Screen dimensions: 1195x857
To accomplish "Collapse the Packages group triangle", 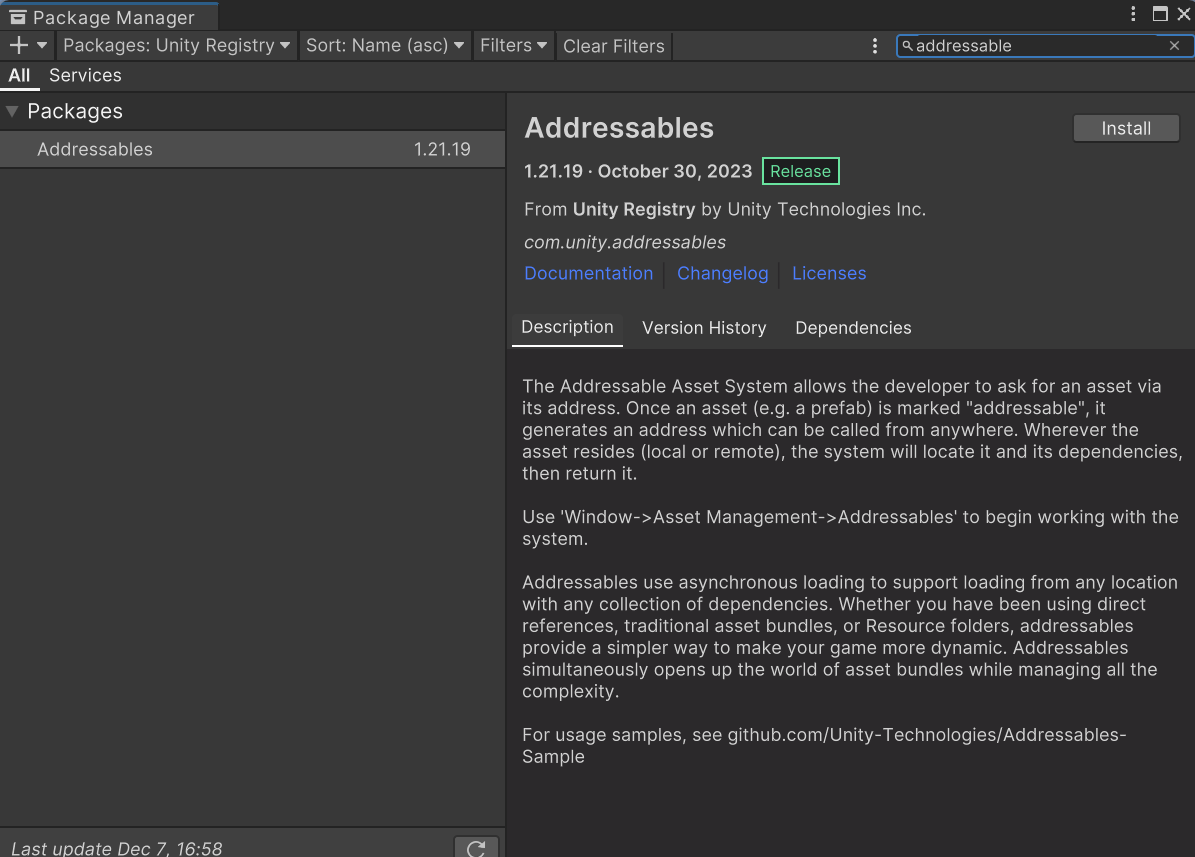I will (12, 111).
